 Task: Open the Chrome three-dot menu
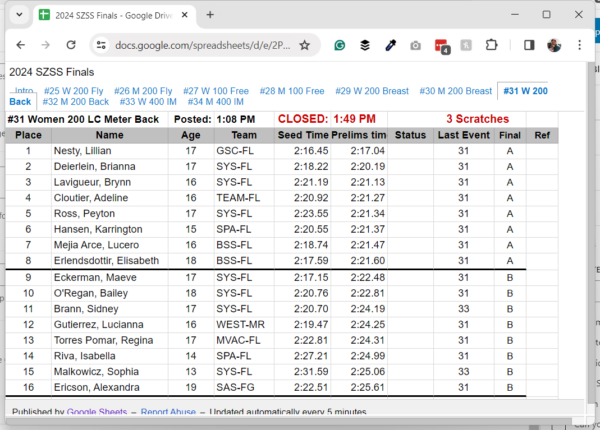[x=579, y=45]
